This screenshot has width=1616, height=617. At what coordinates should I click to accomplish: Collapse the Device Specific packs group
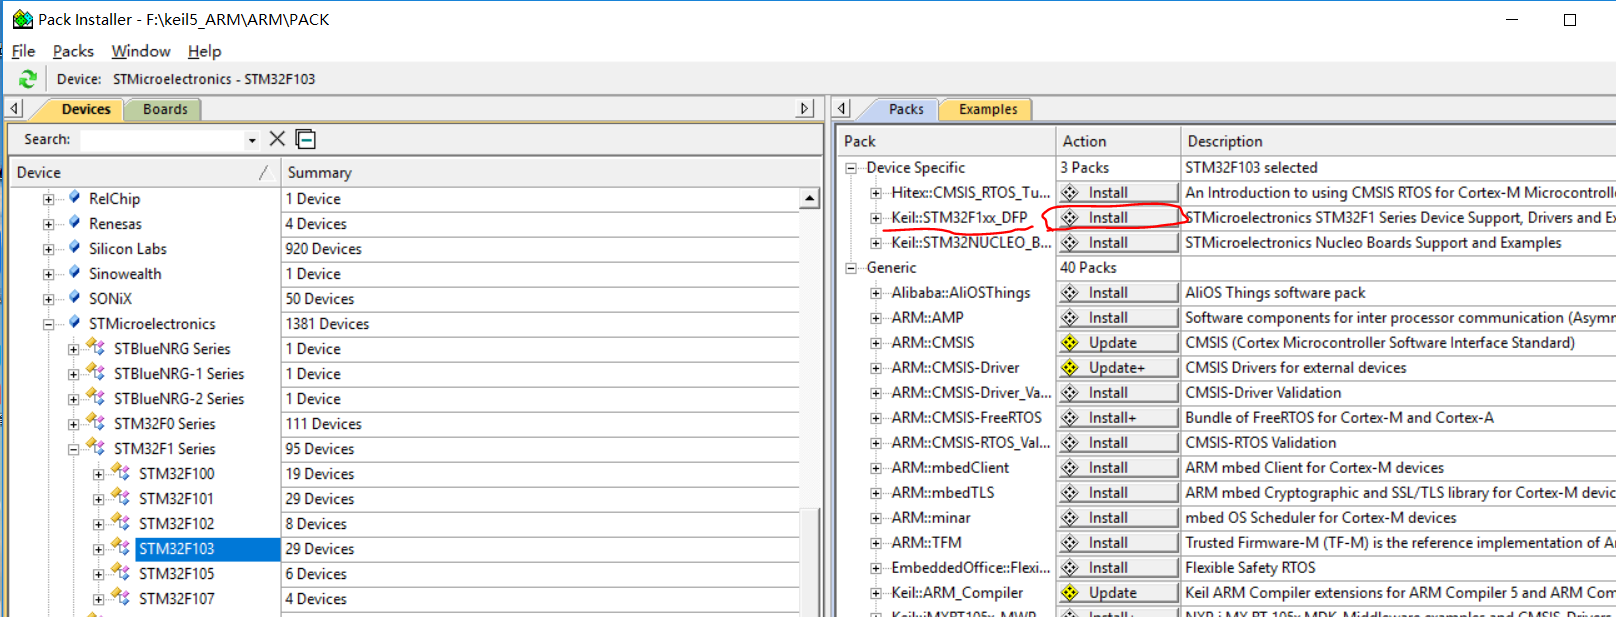pyautogui.click(x=851, y=168)
